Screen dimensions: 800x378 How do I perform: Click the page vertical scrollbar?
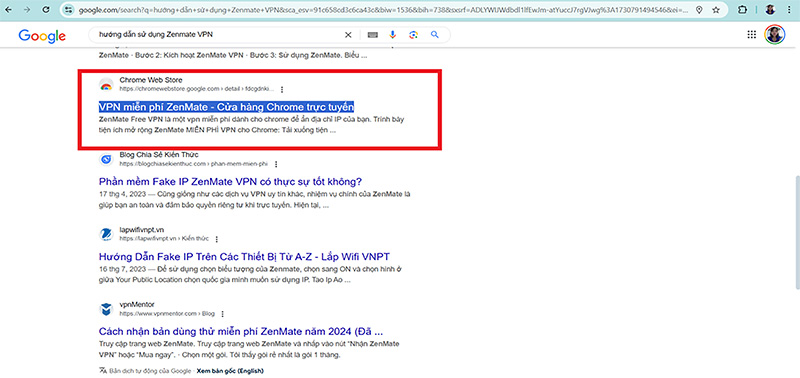click(796, 233)
